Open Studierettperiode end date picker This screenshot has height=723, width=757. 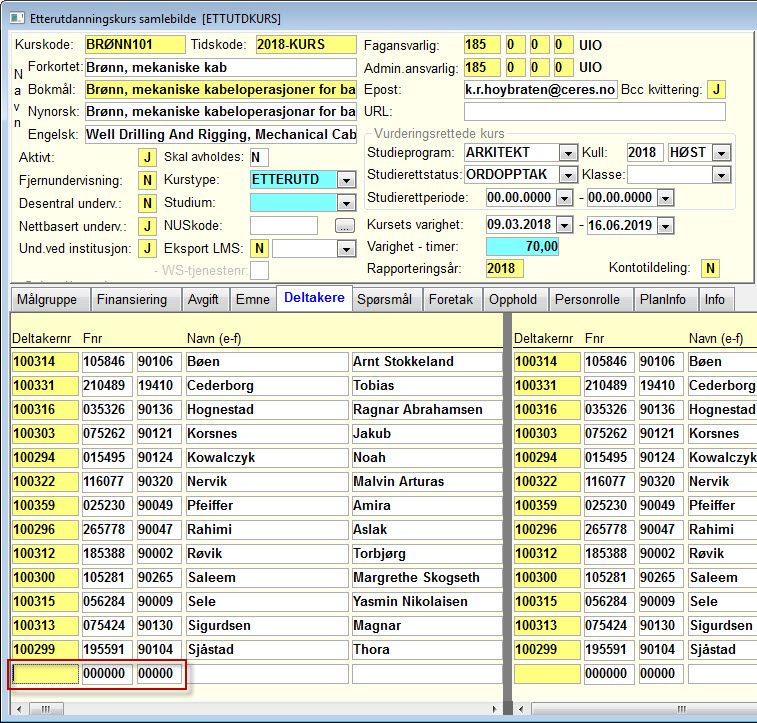pos(665,197)
